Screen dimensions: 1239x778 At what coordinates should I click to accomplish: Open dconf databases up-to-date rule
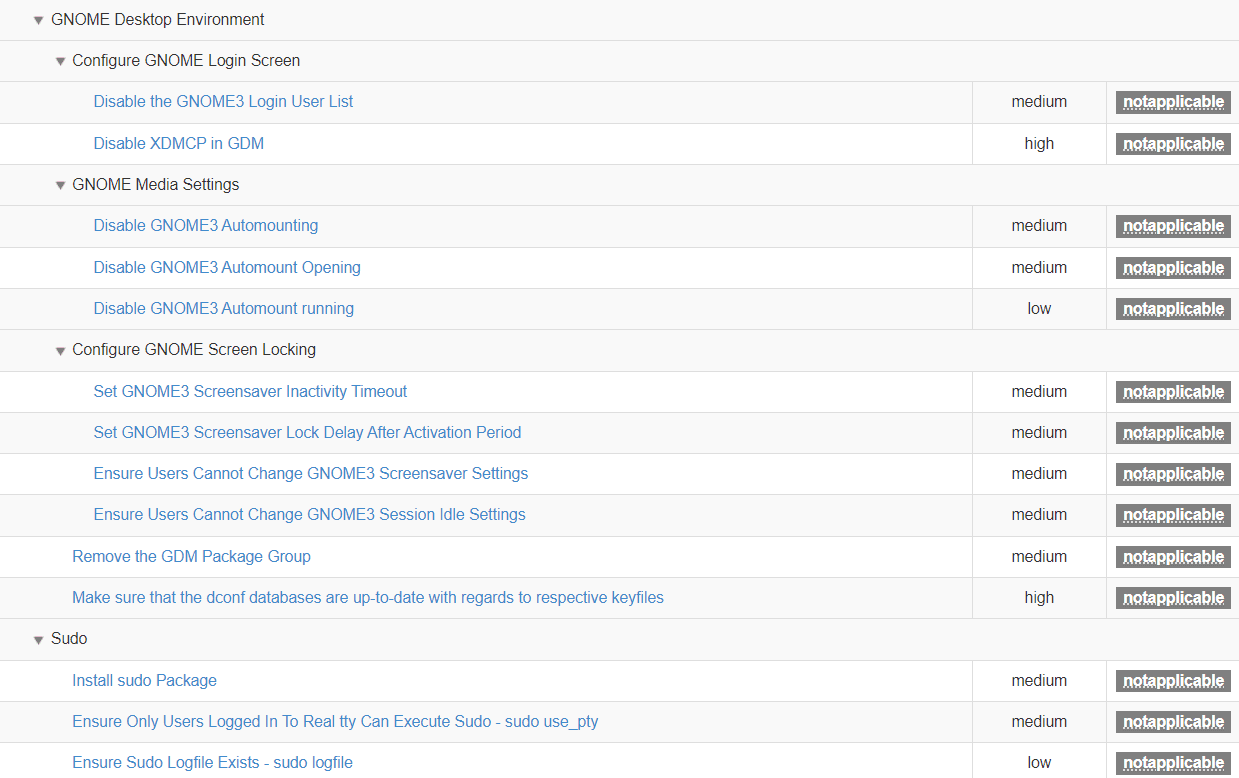click(368, 598)
